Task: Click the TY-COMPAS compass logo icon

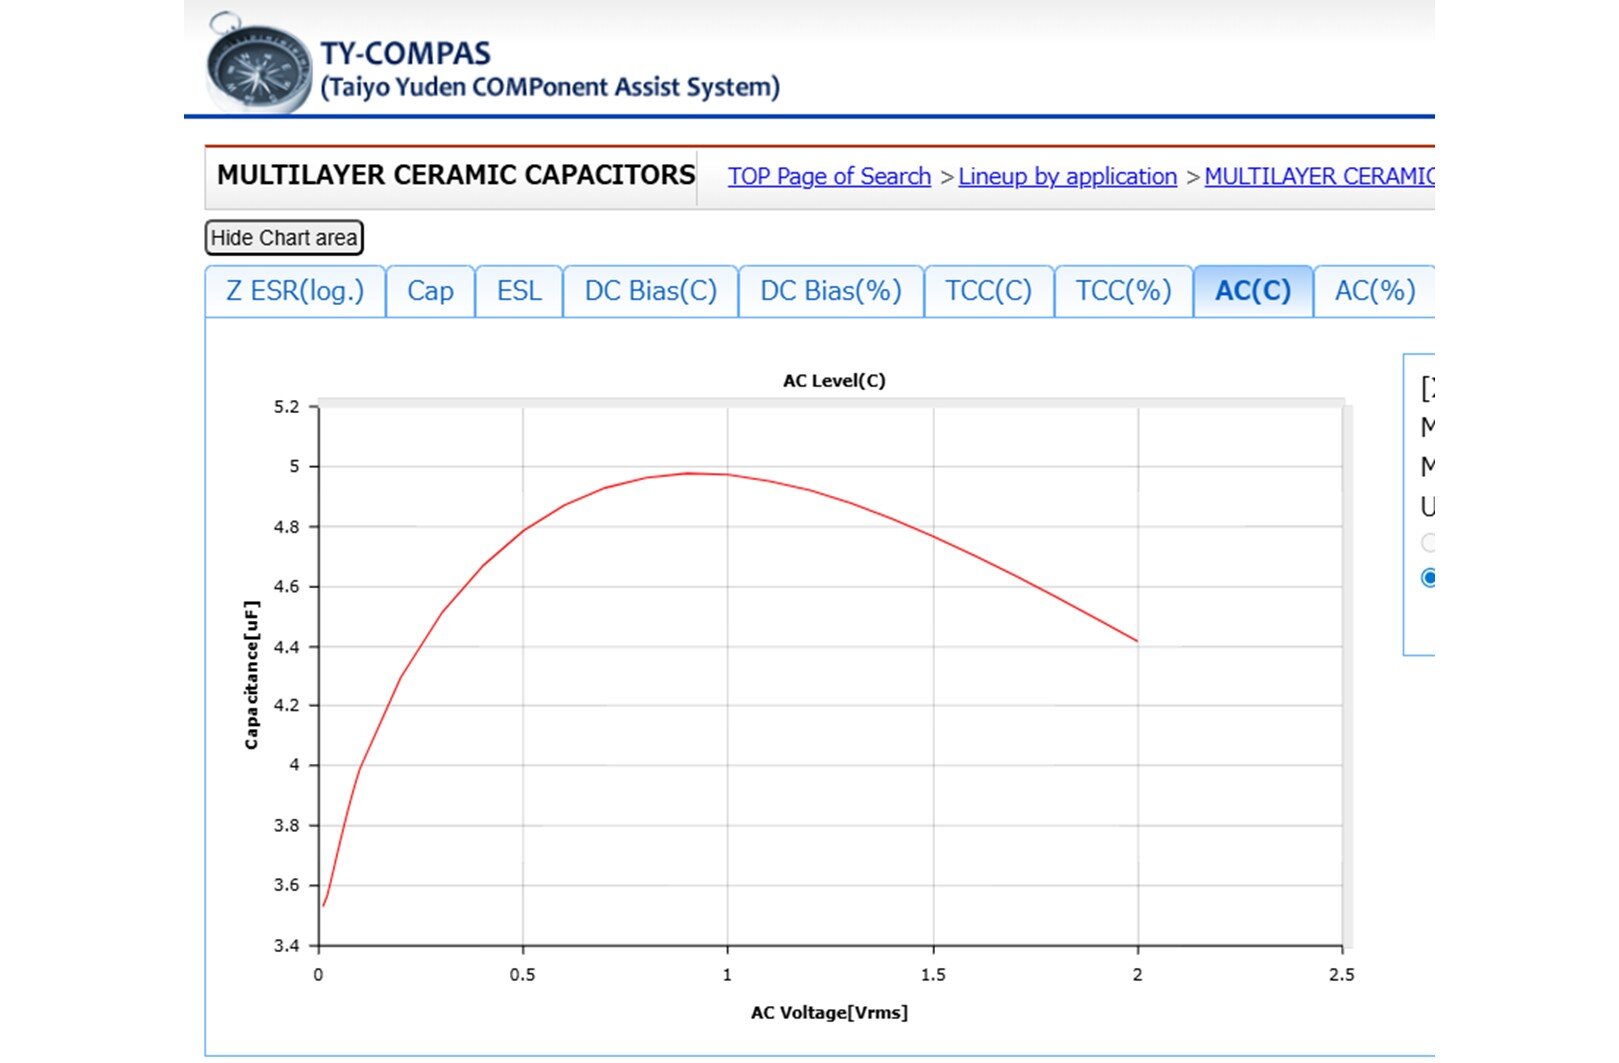Action: pos(258,67)
